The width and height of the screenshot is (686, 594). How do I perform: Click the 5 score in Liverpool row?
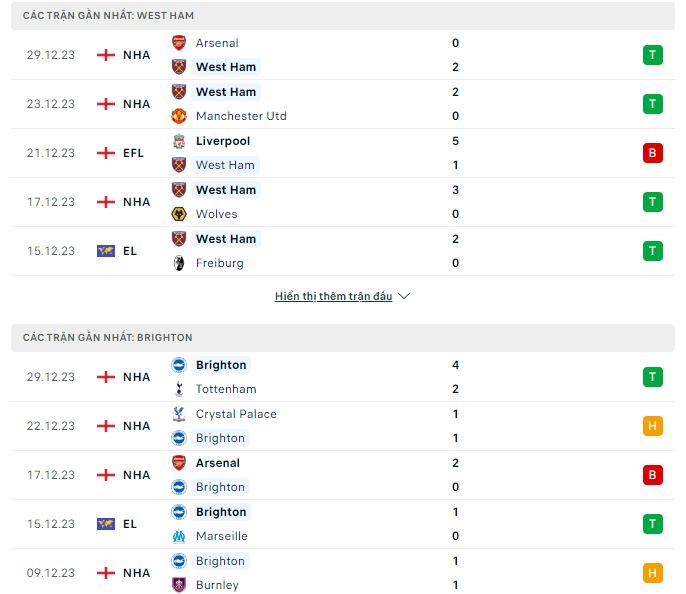point(455,141)
